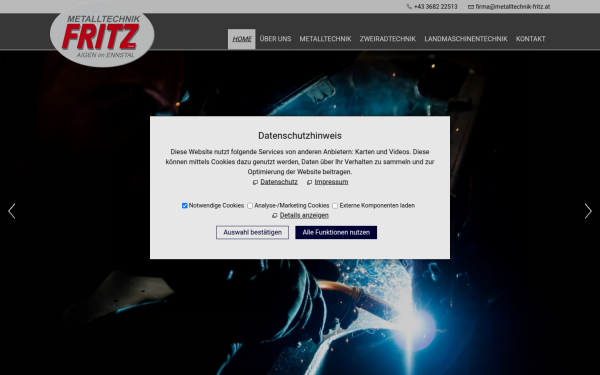Image resolution: width=600 pixels, height=375 pixels.
Task: Call phone number +43 3682 22513
Action: pos(435,7)
